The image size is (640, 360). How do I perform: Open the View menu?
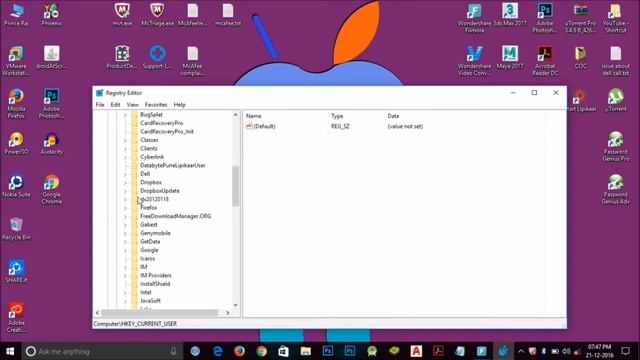[x=132, y=105]
